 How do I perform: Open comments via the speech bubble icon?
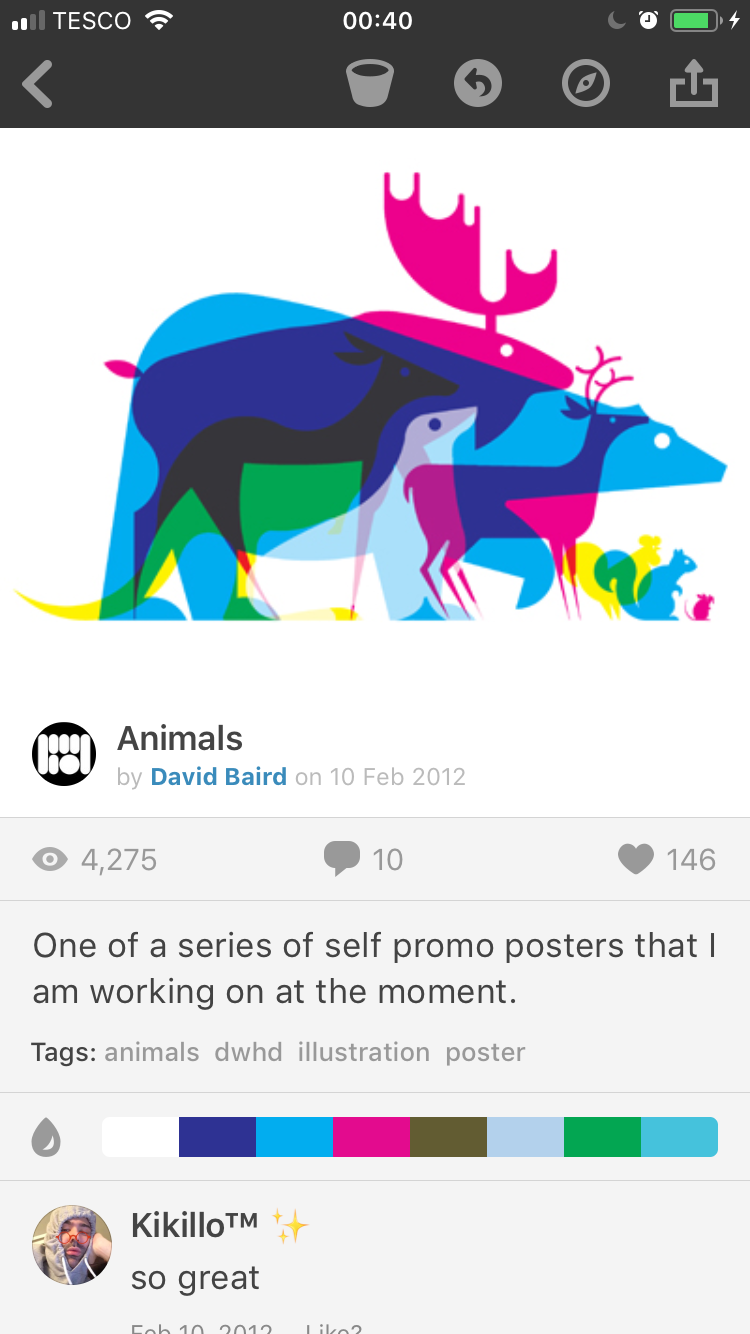(x=341, y=859)
